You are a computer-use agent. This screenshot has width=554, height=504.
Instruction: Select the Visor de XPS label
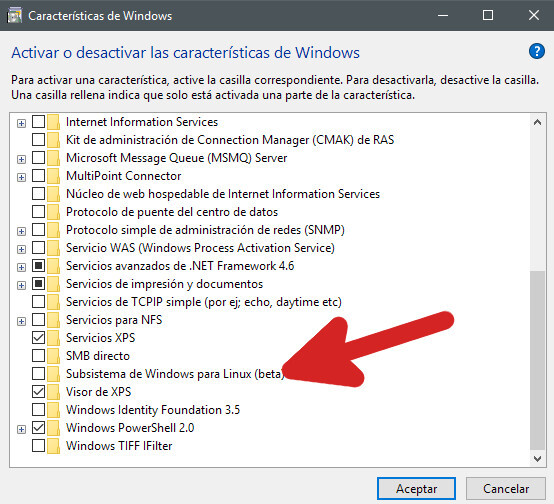[x=99, y=392]
